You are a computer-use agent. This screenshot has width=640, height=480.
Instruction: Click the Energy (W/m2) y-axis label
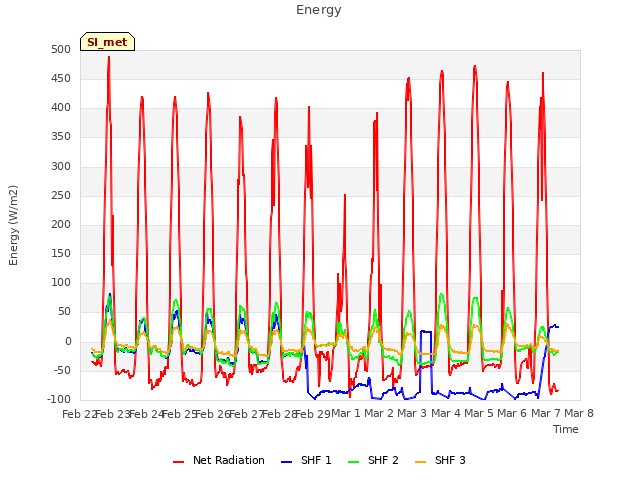[13, 225]
